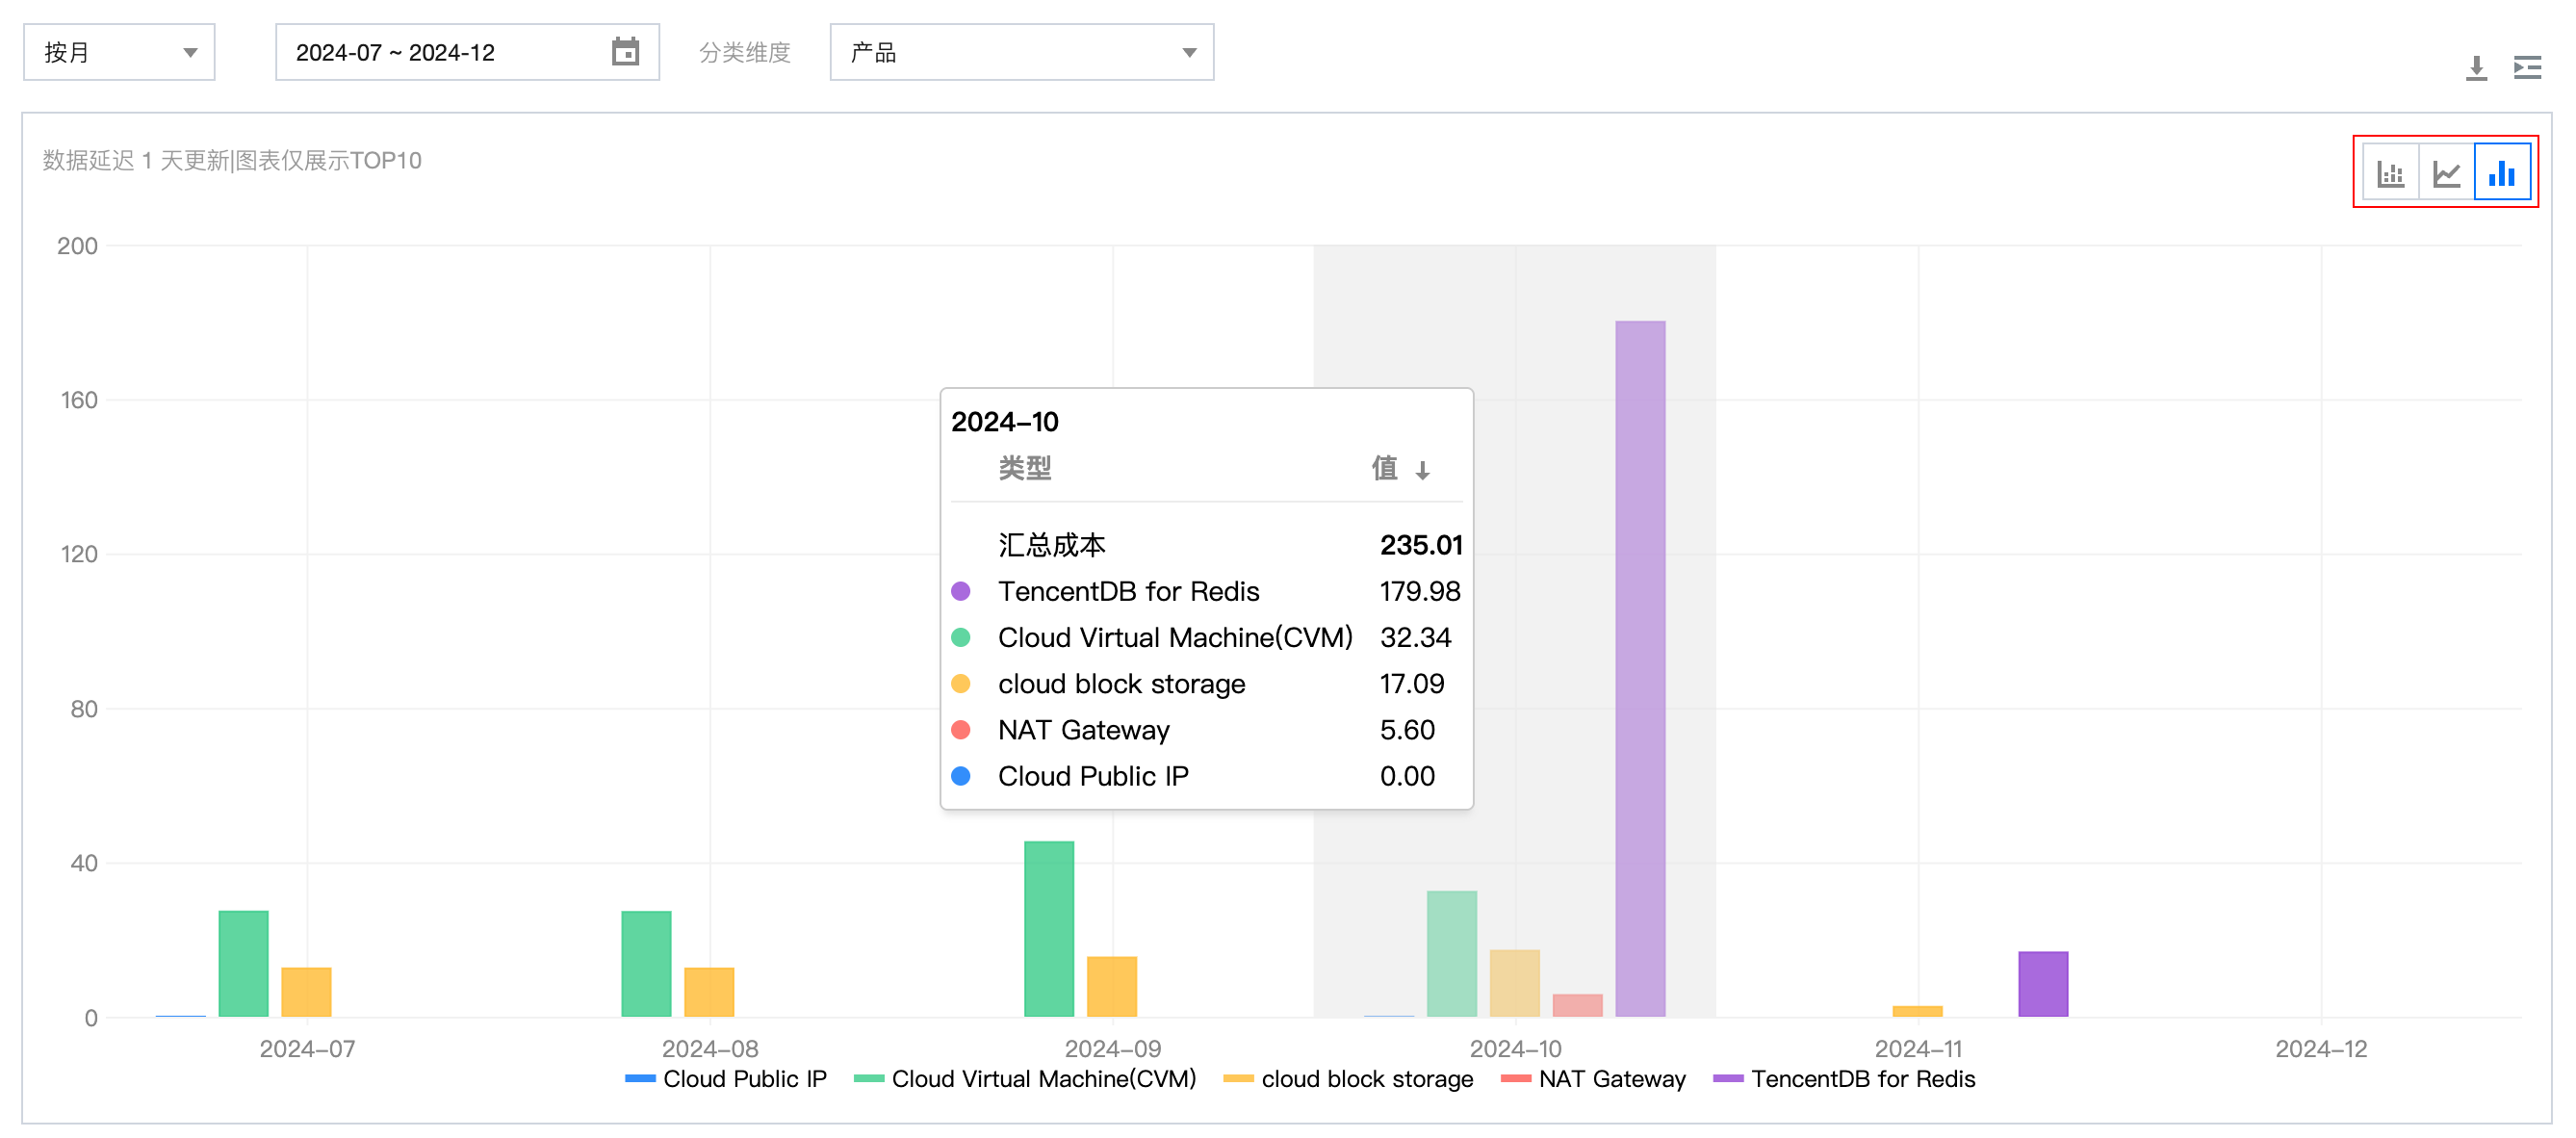
Task: Click the purple TencentDB for Redis tooltip dot
Action: point(961,591)
